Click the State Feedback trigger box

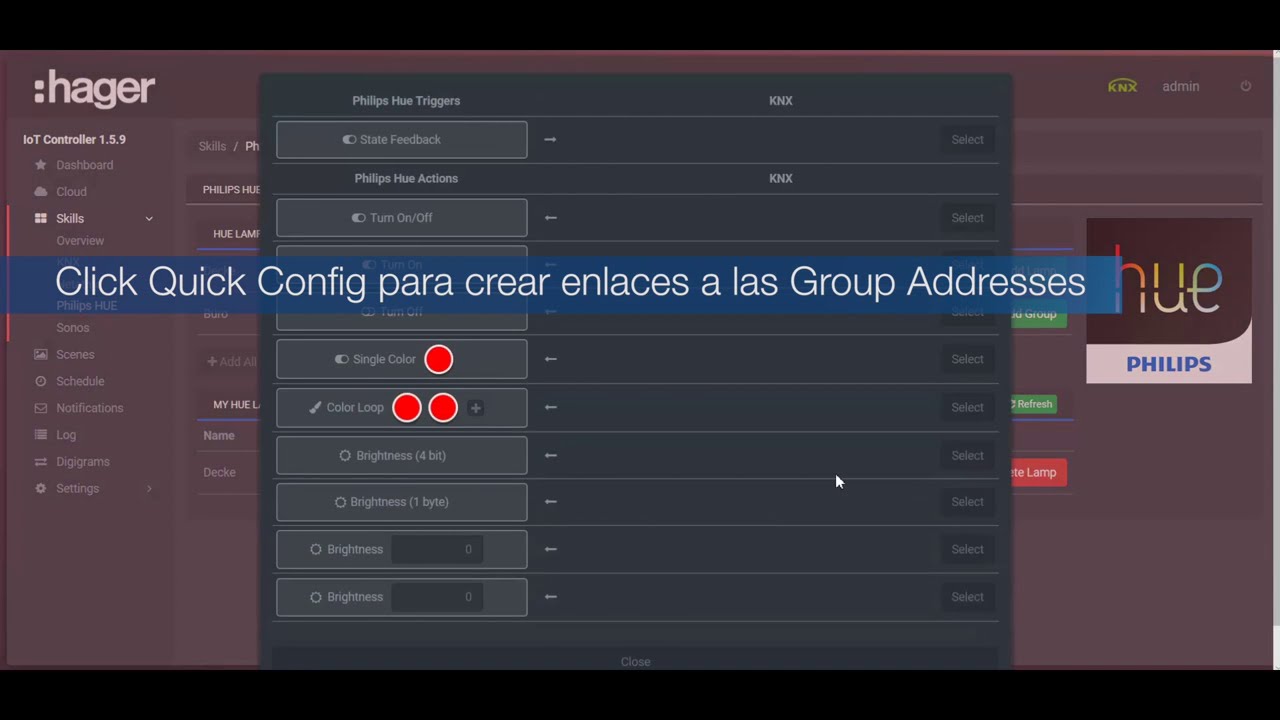401,140
